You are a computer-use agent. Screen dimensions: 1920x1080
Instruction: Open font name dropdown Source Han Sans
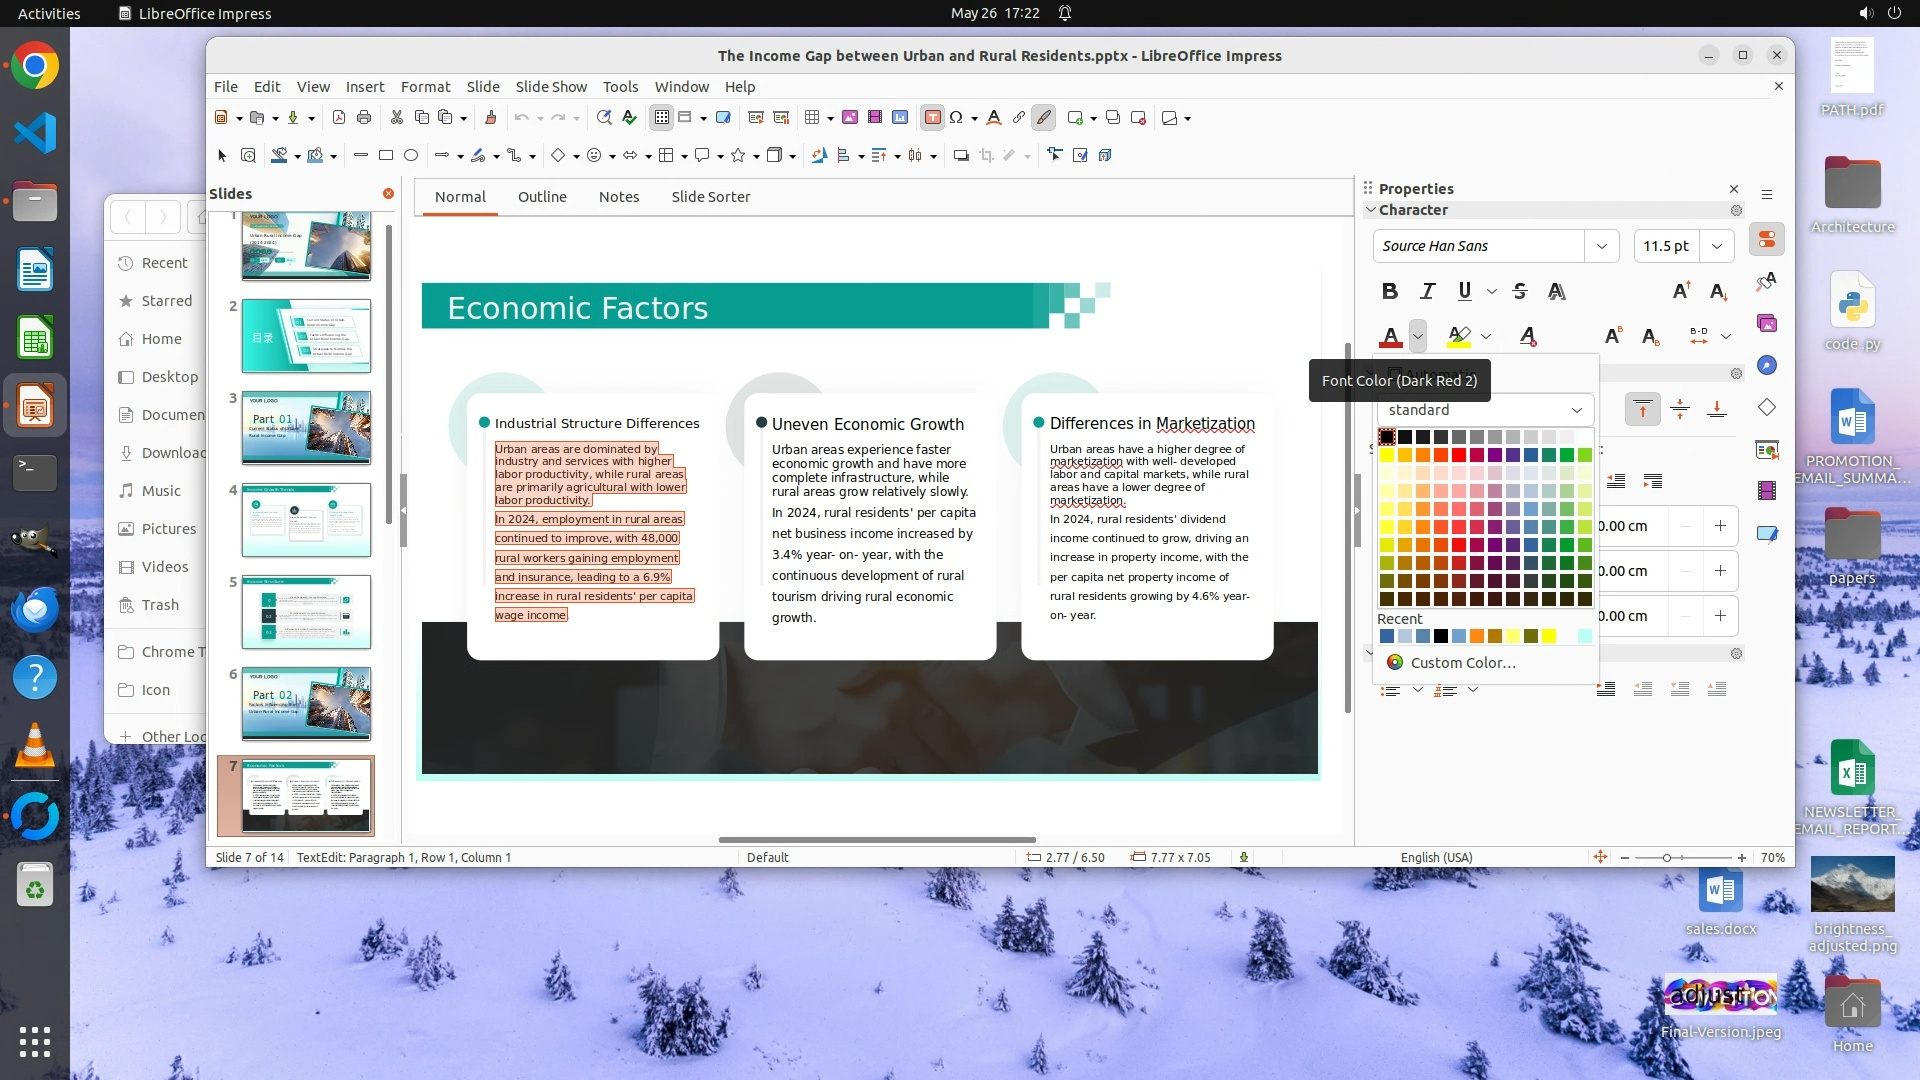1601,246
